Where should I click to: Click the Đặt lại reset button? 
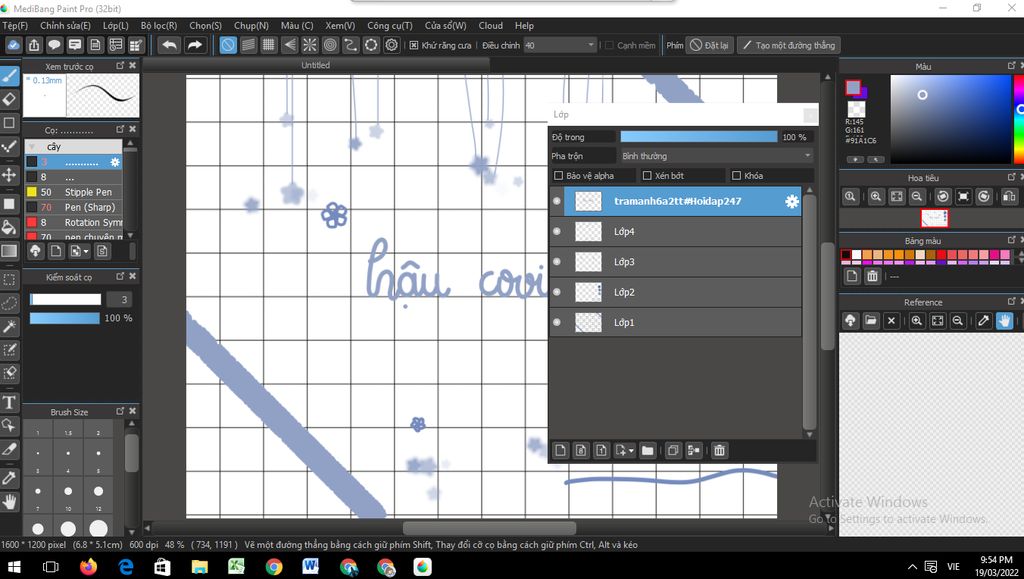coord(710,45)
